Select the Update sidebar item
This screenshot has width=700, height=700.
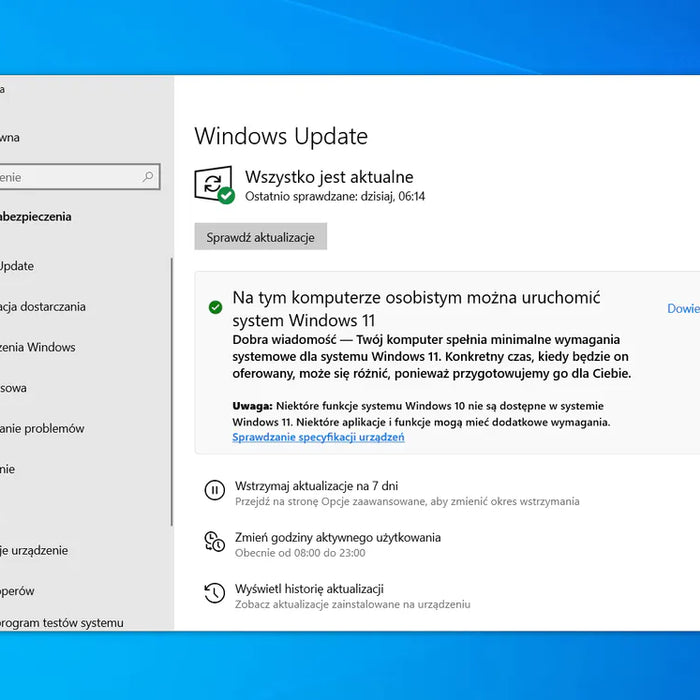pos(17,266)
